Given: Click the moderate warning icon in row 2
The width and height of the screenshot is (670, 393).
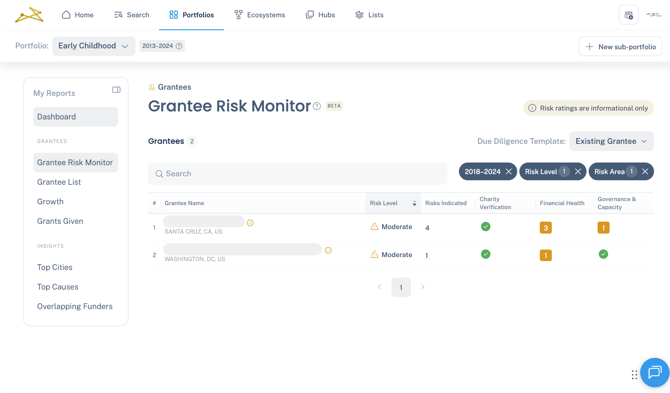Looking at the screenshot, I should click(x=374, y=254).
